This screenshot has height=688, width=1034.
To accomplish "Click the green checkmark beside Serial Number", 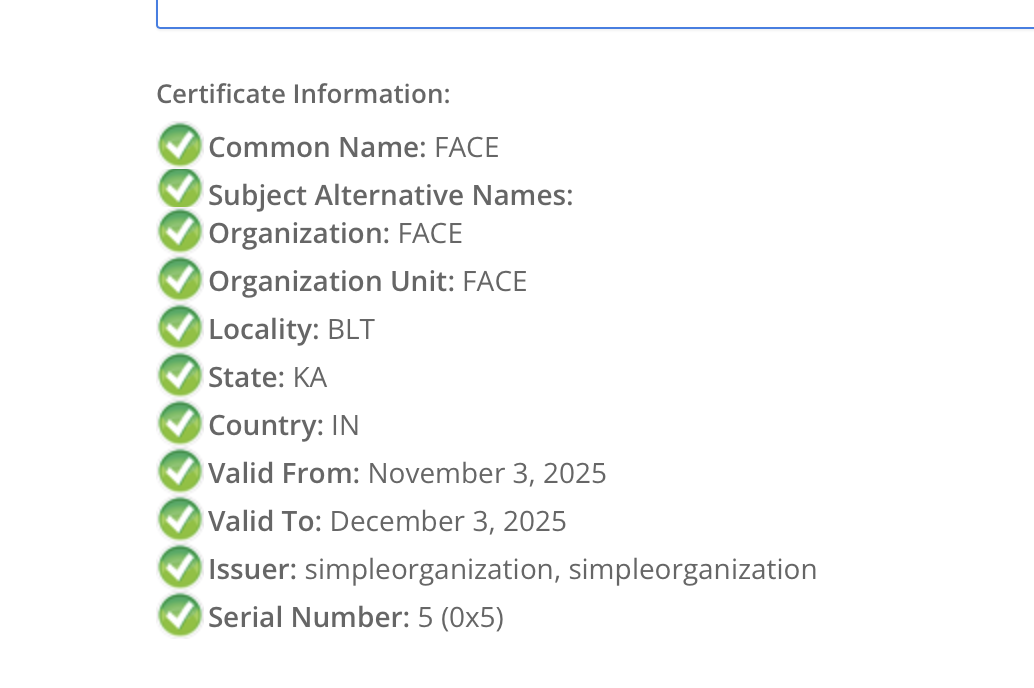I will coord(180,615).
